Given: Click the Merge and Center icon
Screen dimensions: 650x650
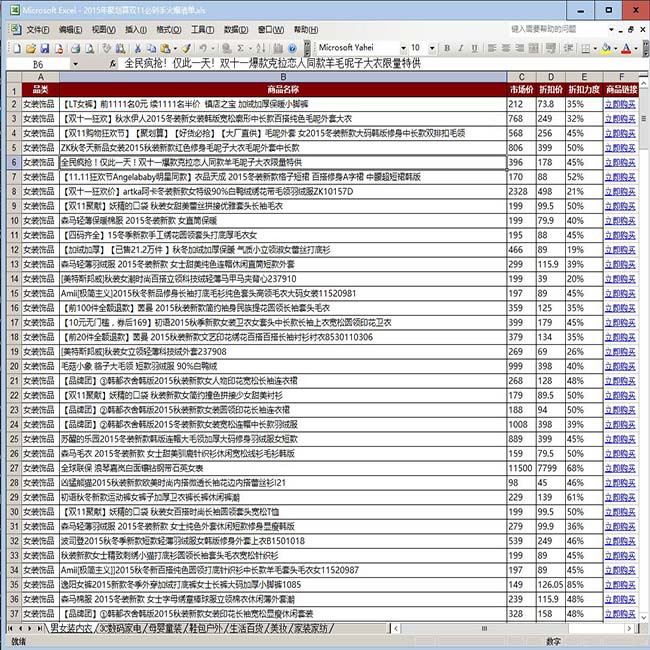Looking at the screenshot, I should 534,48.
